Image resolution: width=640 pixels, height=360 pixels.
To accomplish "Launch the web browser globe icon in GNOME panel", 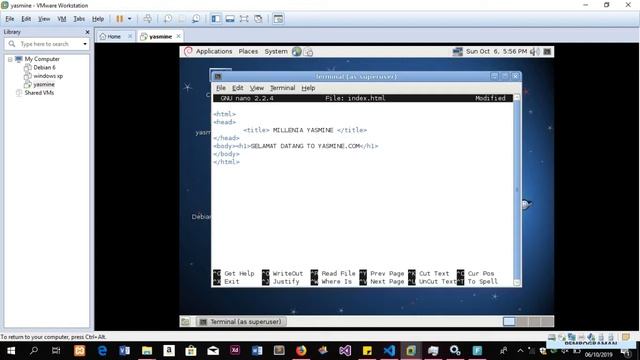I will pyautogui.click(x=297, y=51).
